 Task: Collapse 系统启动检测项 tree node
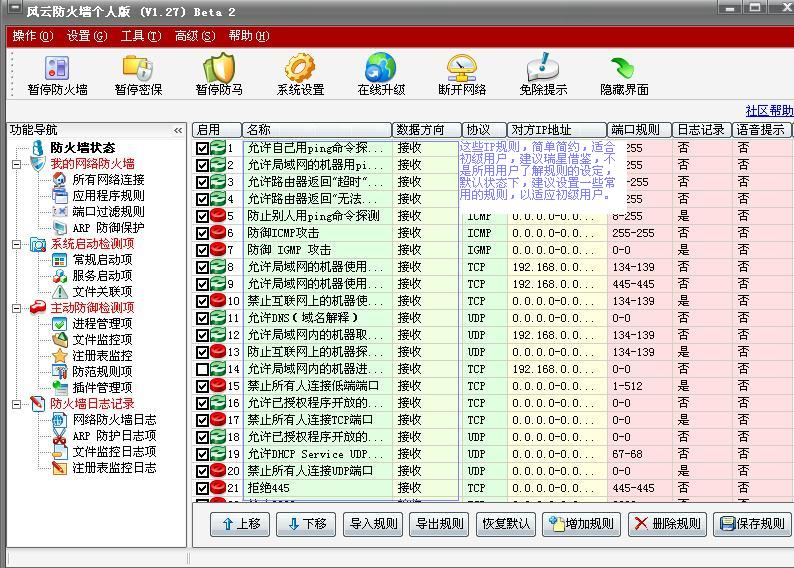[17, 244]
